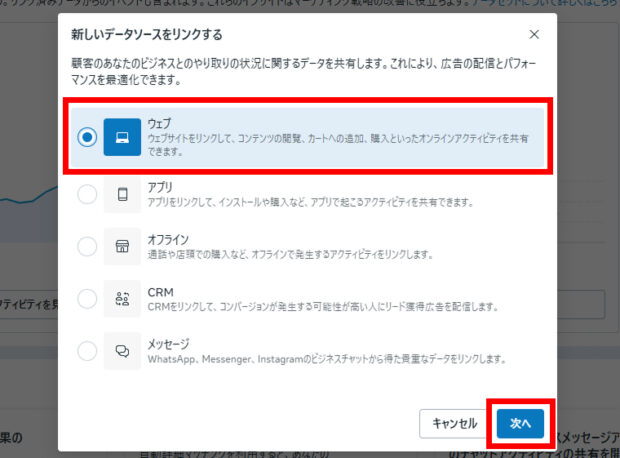
Task: Click the メッセージ option title text
Action: [x=171, y=342]
